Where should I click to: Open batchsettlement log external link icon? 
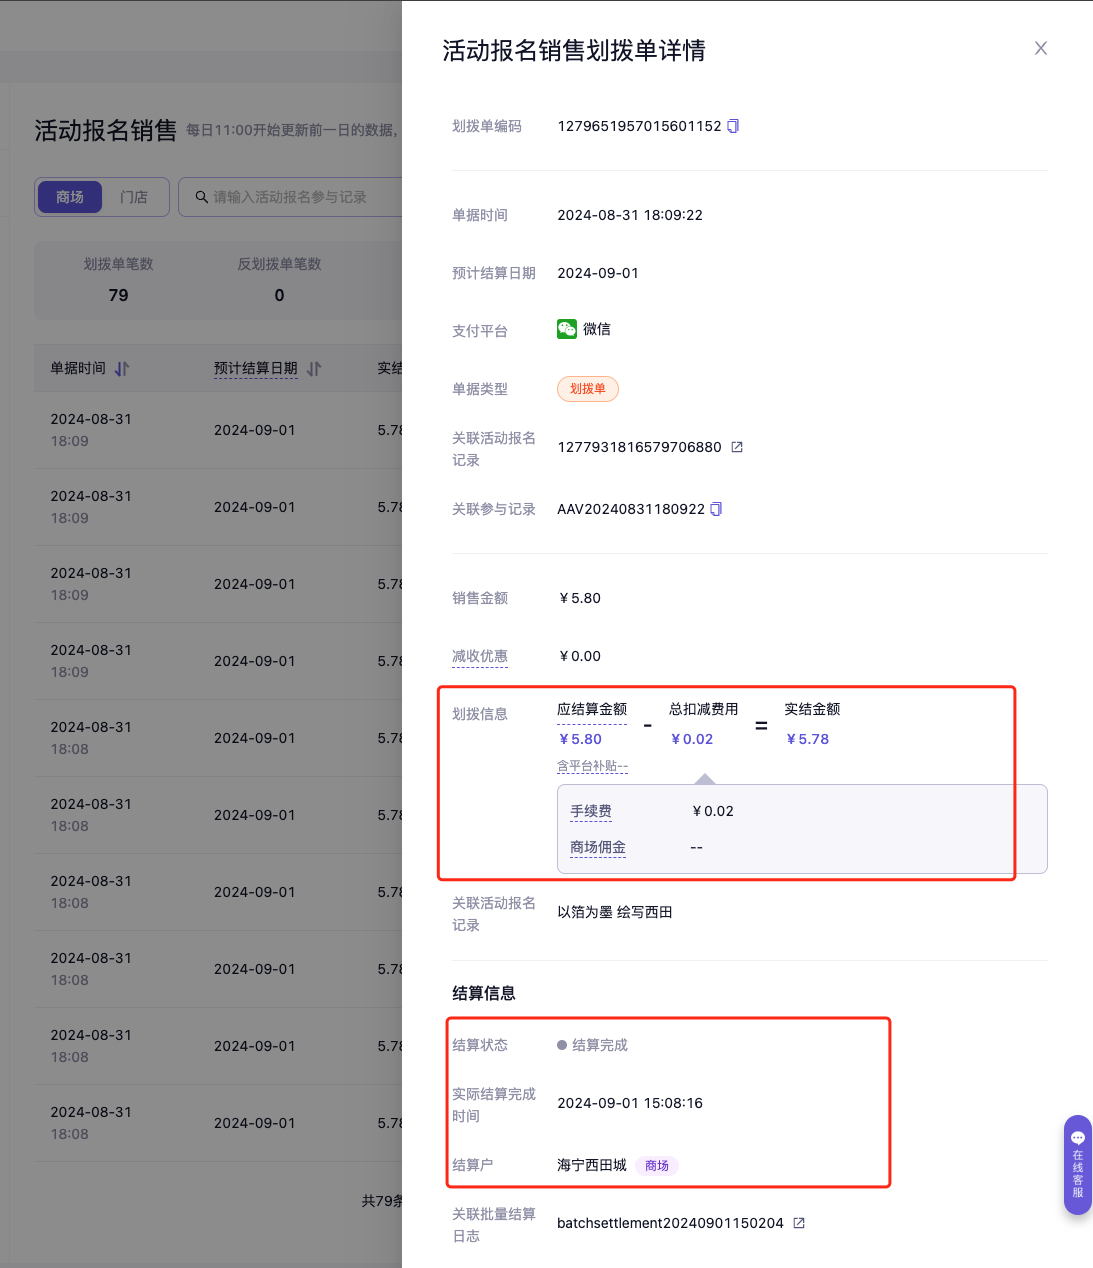799,1223
